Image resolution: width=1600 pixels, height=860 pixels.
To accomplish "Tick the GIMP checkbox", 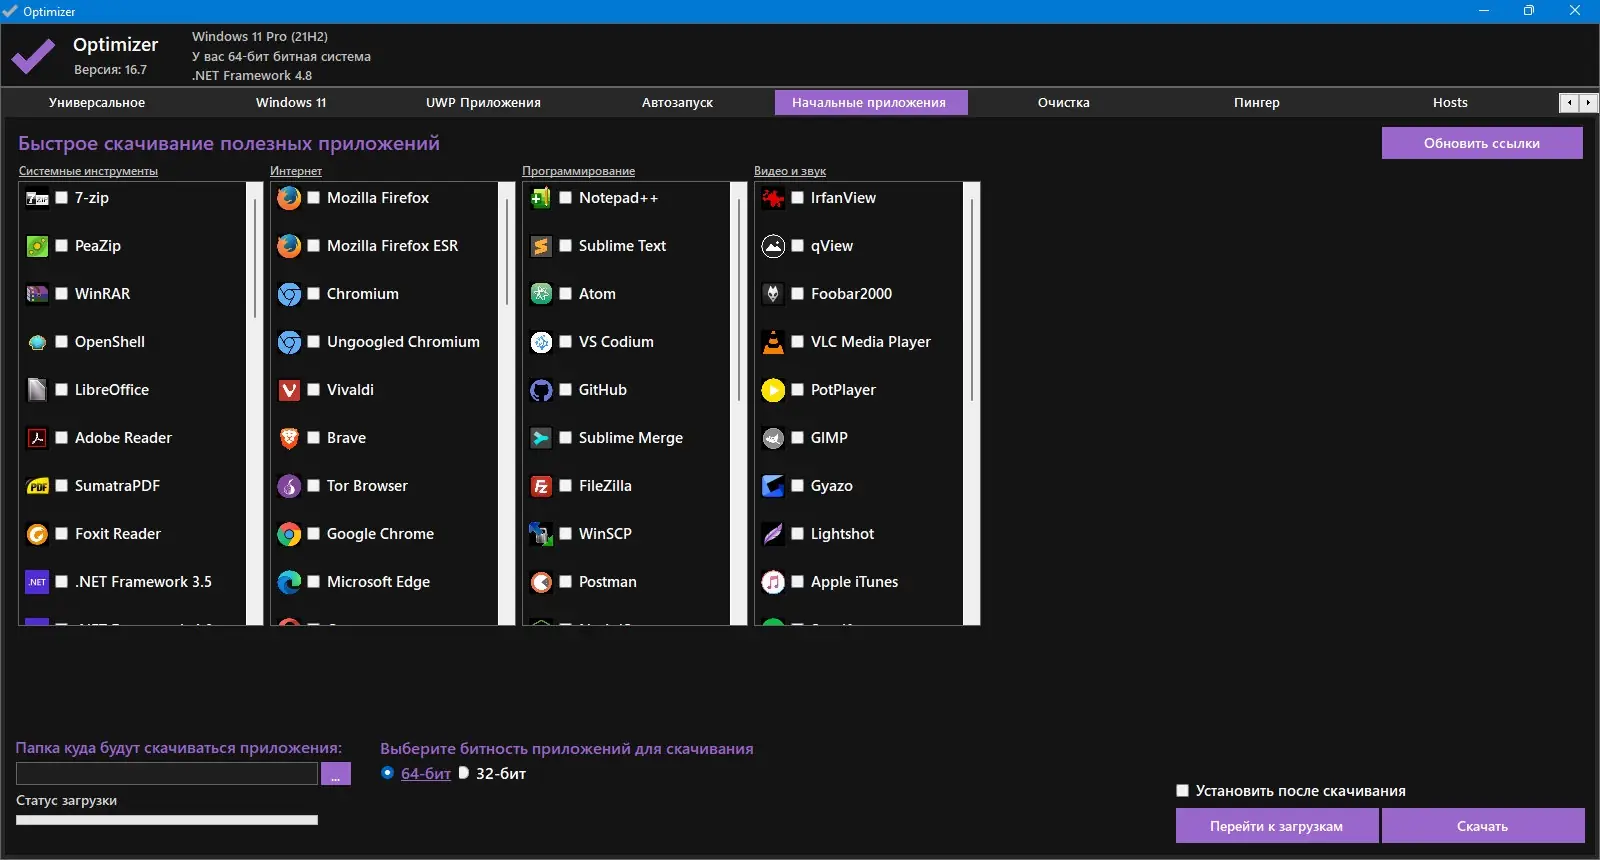I will [x=798, y=438].
